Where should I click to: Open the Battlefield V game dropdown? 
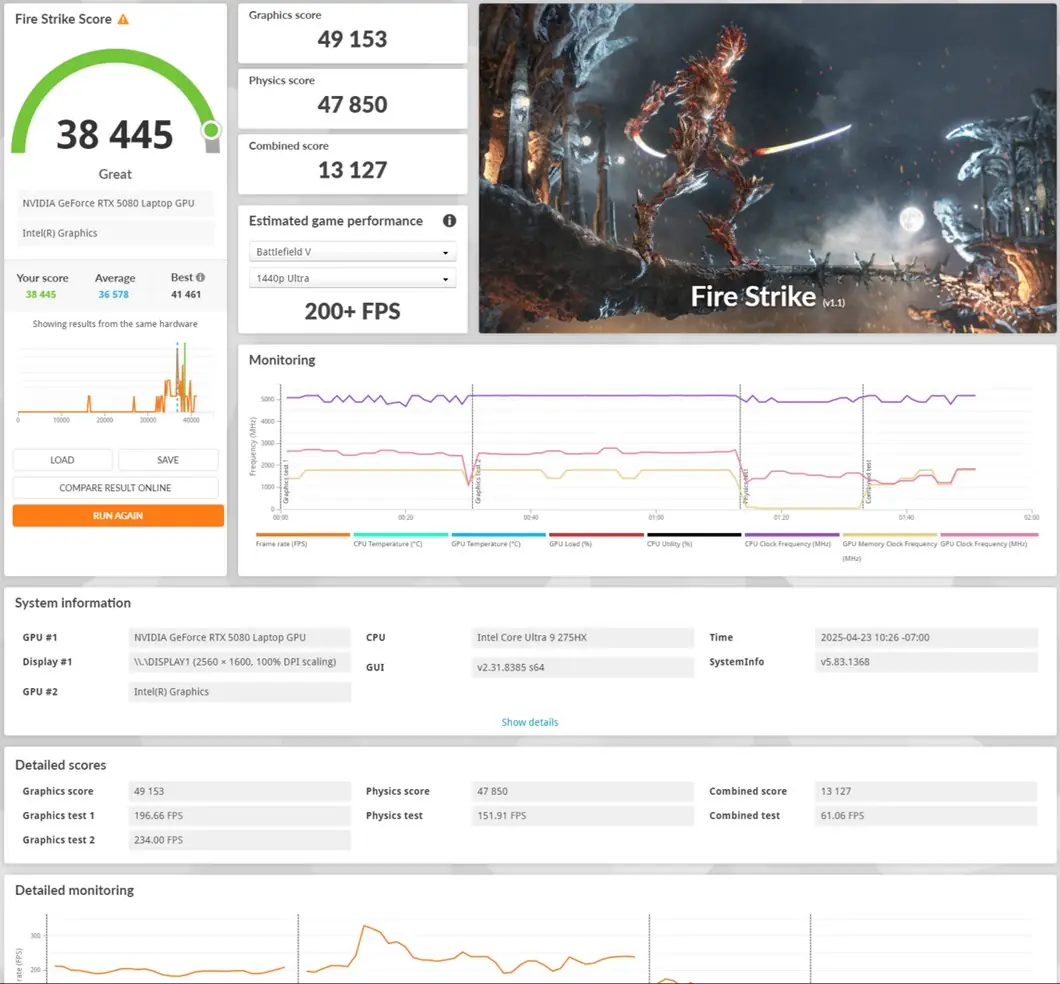click(x=352, y=252)
